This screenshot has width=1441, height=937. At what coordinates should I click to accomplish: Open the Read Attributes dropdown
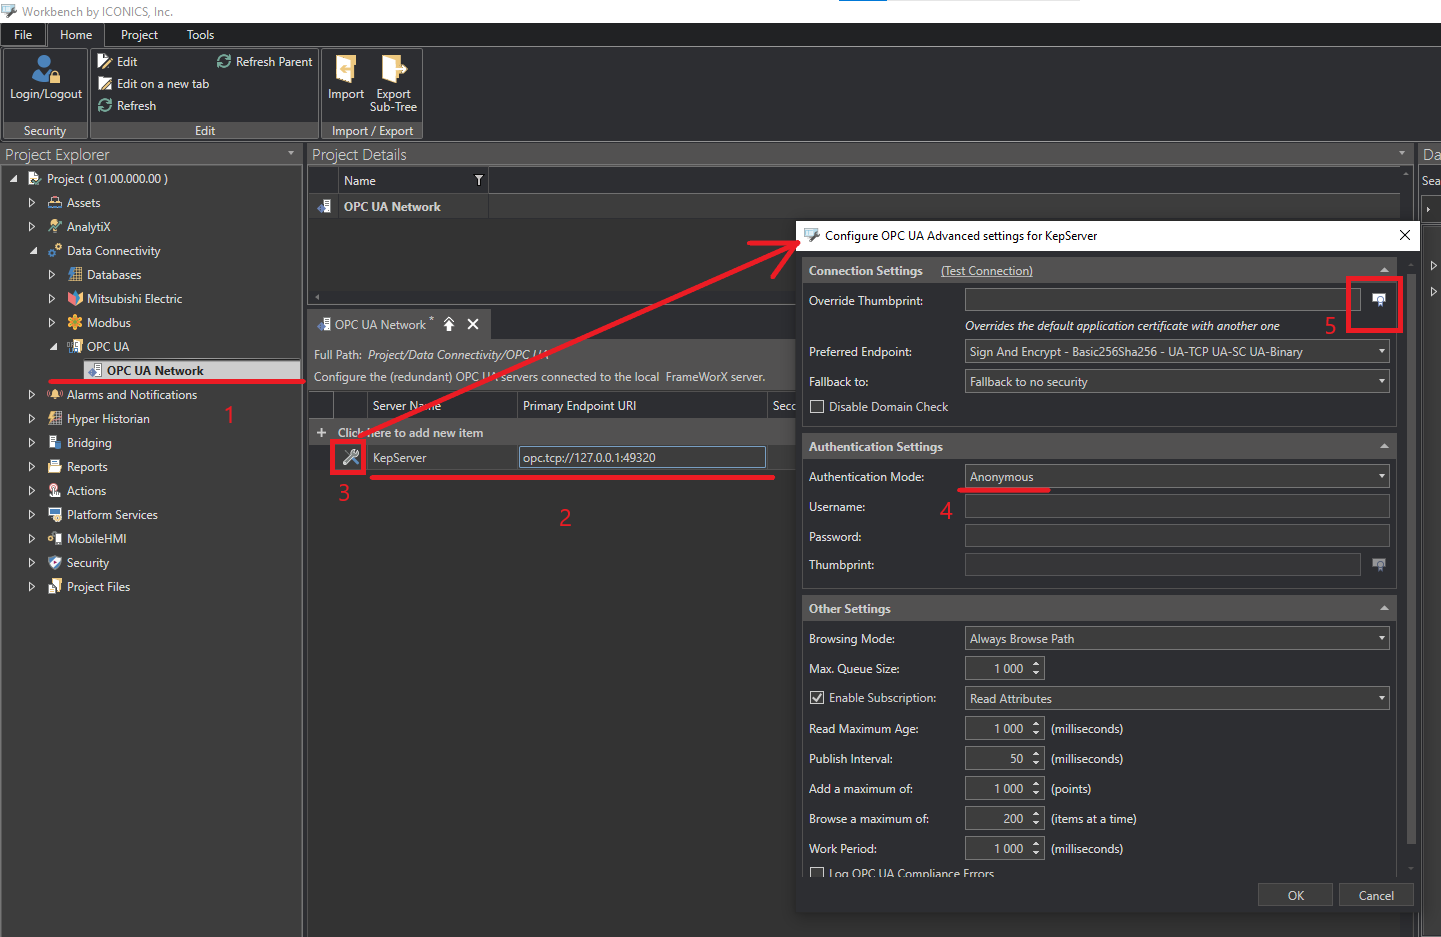pyautogui.click(x=1382, y=699)
